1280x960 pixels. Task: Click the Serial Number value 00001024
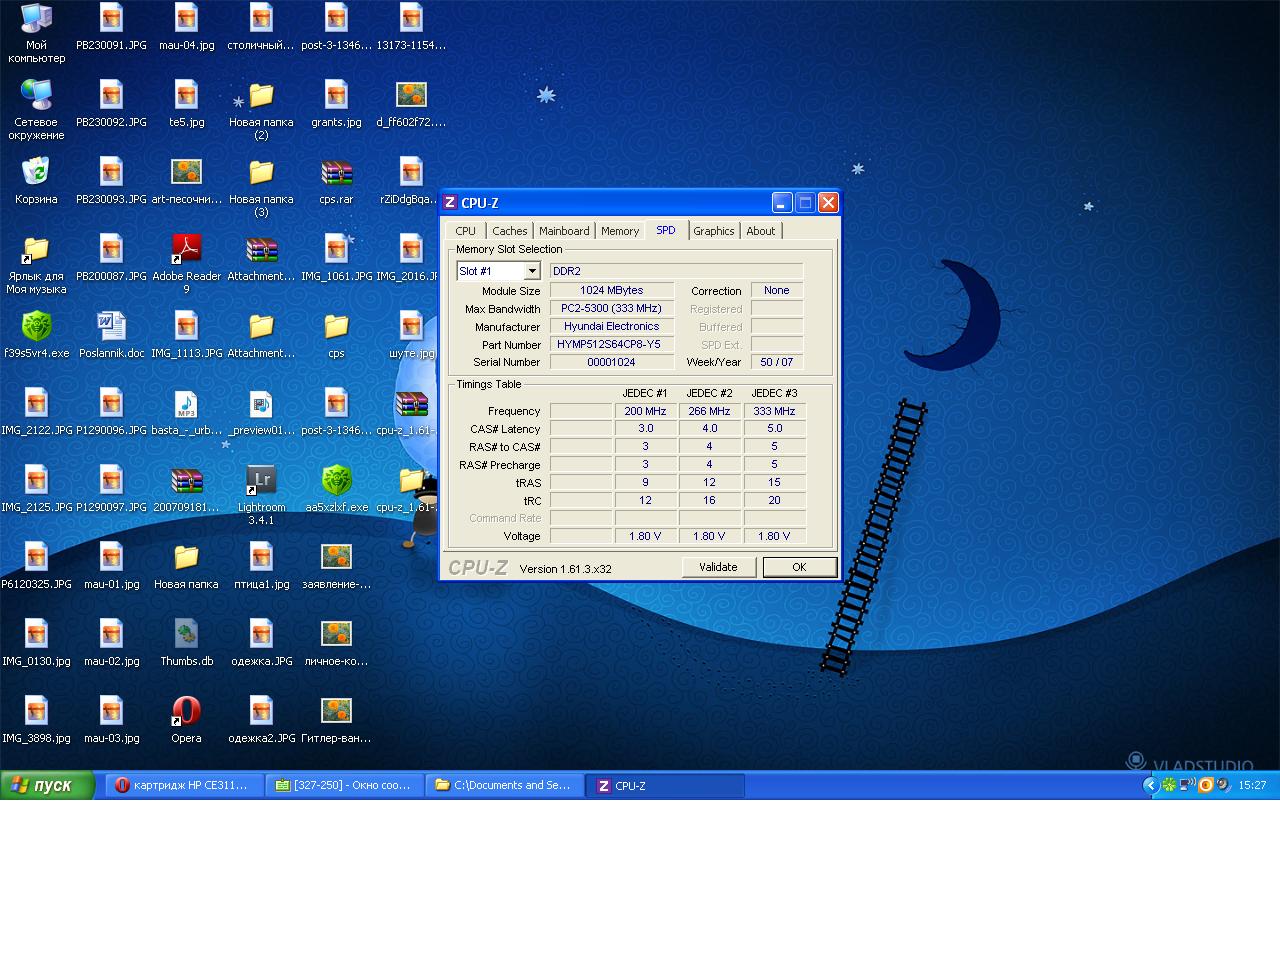pos(611,362)
